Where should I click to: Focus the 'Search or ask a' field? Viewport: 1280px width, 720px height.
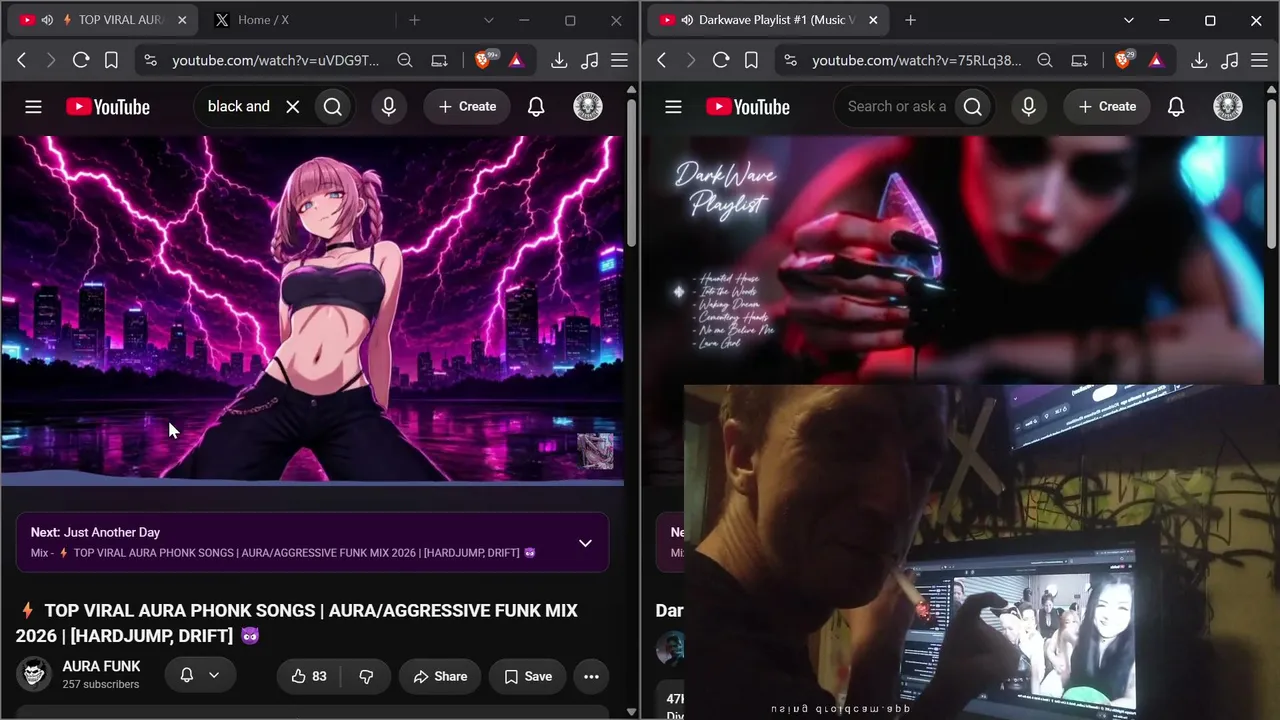tap(896, 107)
